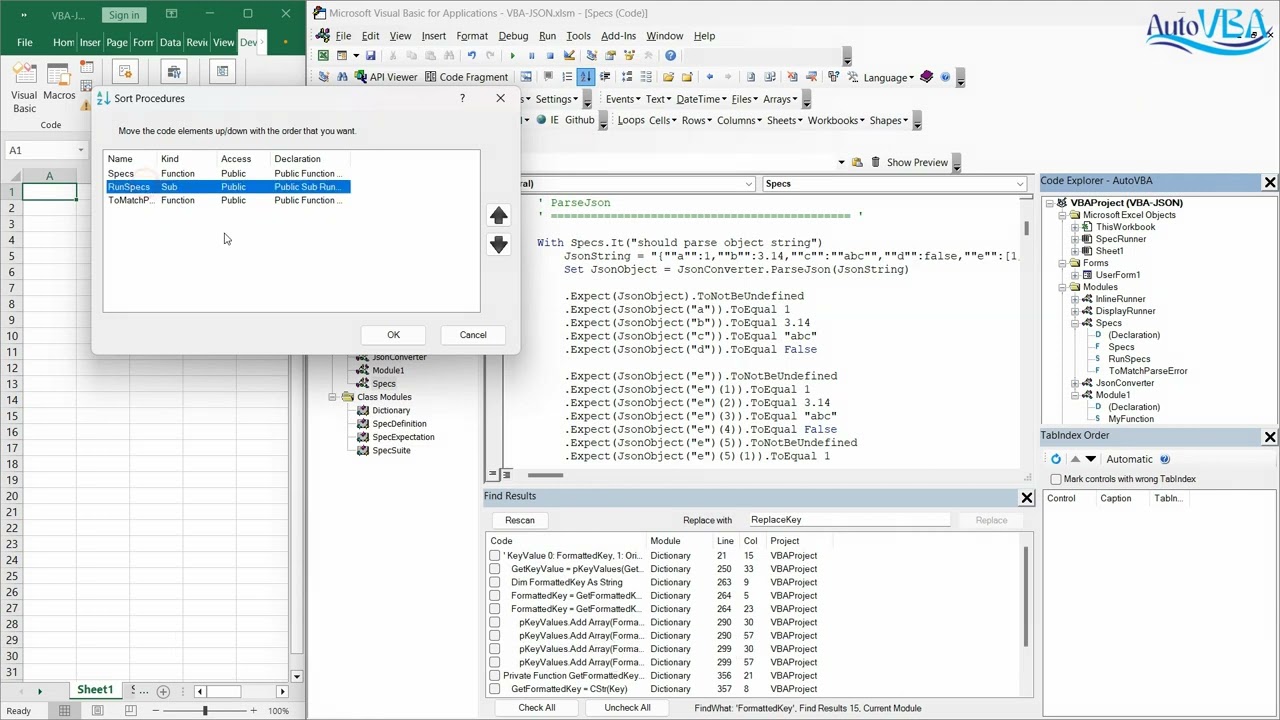Click the Excel Normal view icon in status bar
This screenshot has height=720, width=1280.
tap(64, 710)
